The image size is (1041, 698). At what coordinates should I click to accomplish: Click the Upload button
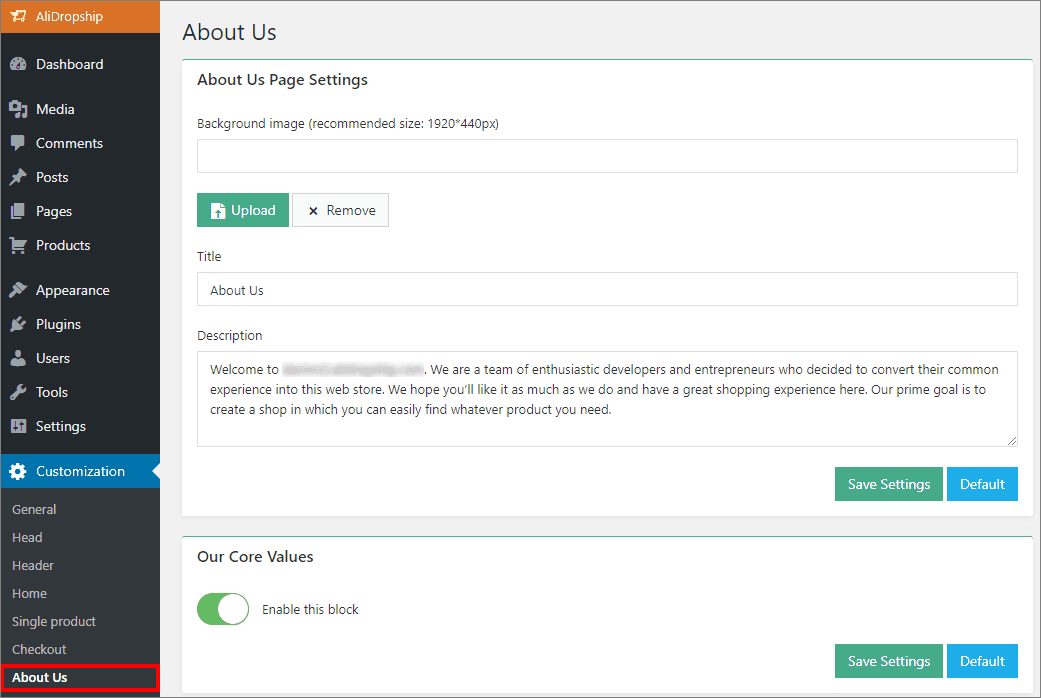tap(243, 210)
